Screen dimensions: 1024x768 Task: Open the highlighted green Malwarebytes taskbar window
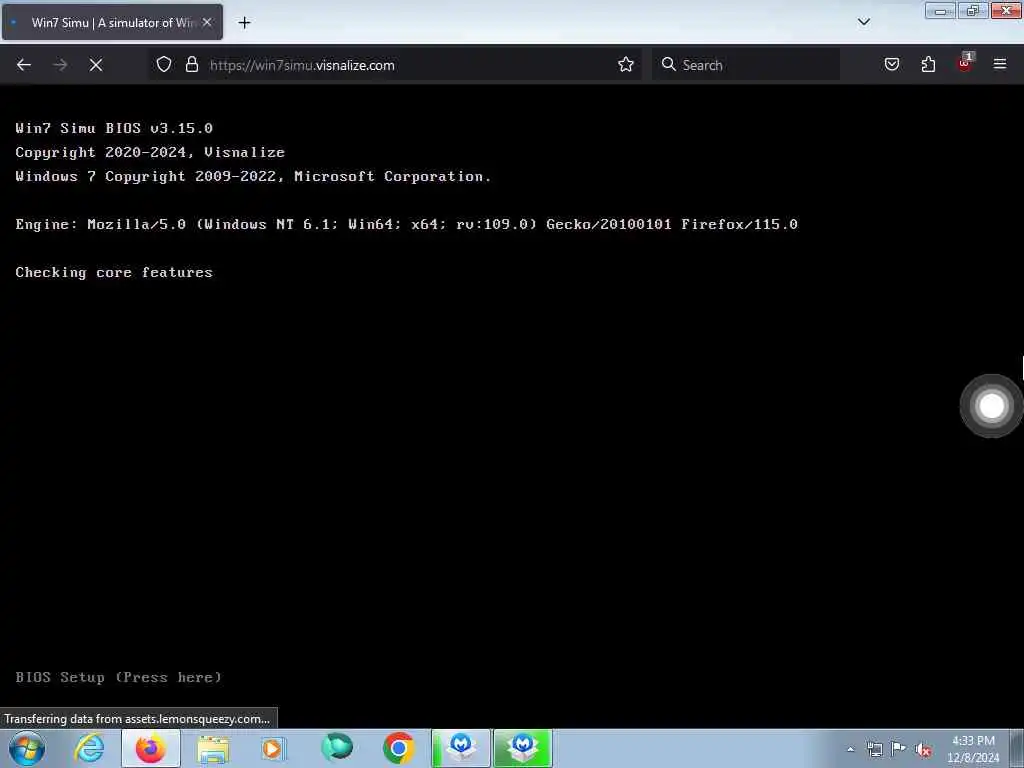pyautogui.click(x=523, y=748)
